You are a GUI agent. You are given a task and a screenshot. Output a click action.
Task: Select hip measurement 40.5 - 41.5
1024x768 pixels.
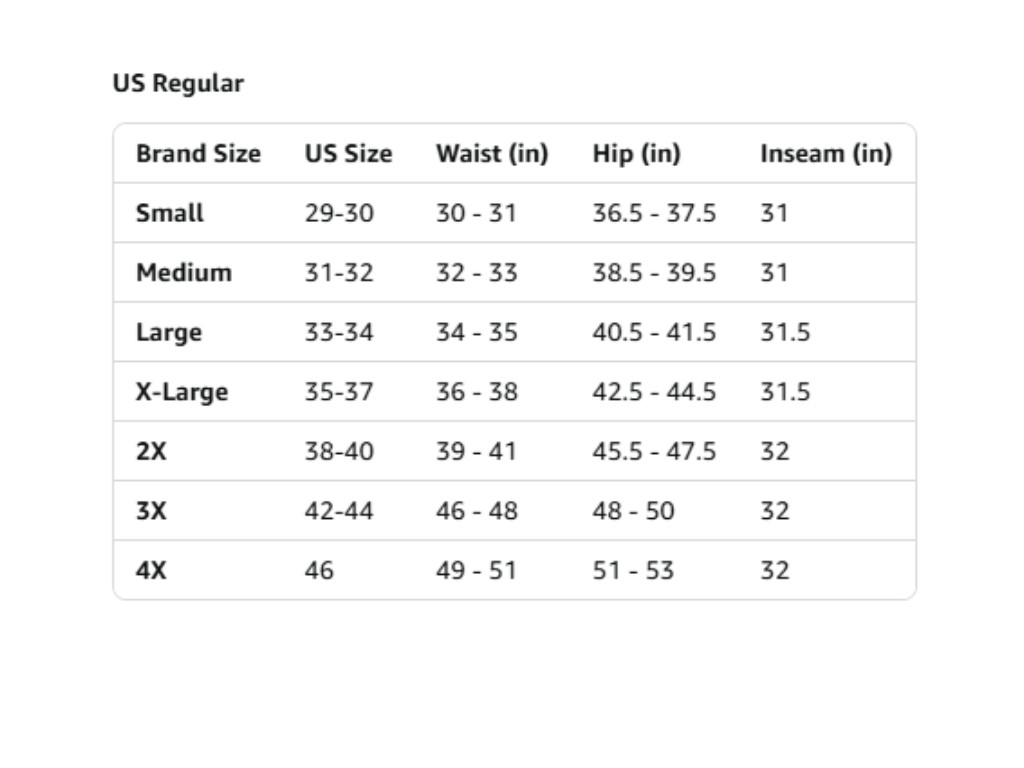(654, 333)
